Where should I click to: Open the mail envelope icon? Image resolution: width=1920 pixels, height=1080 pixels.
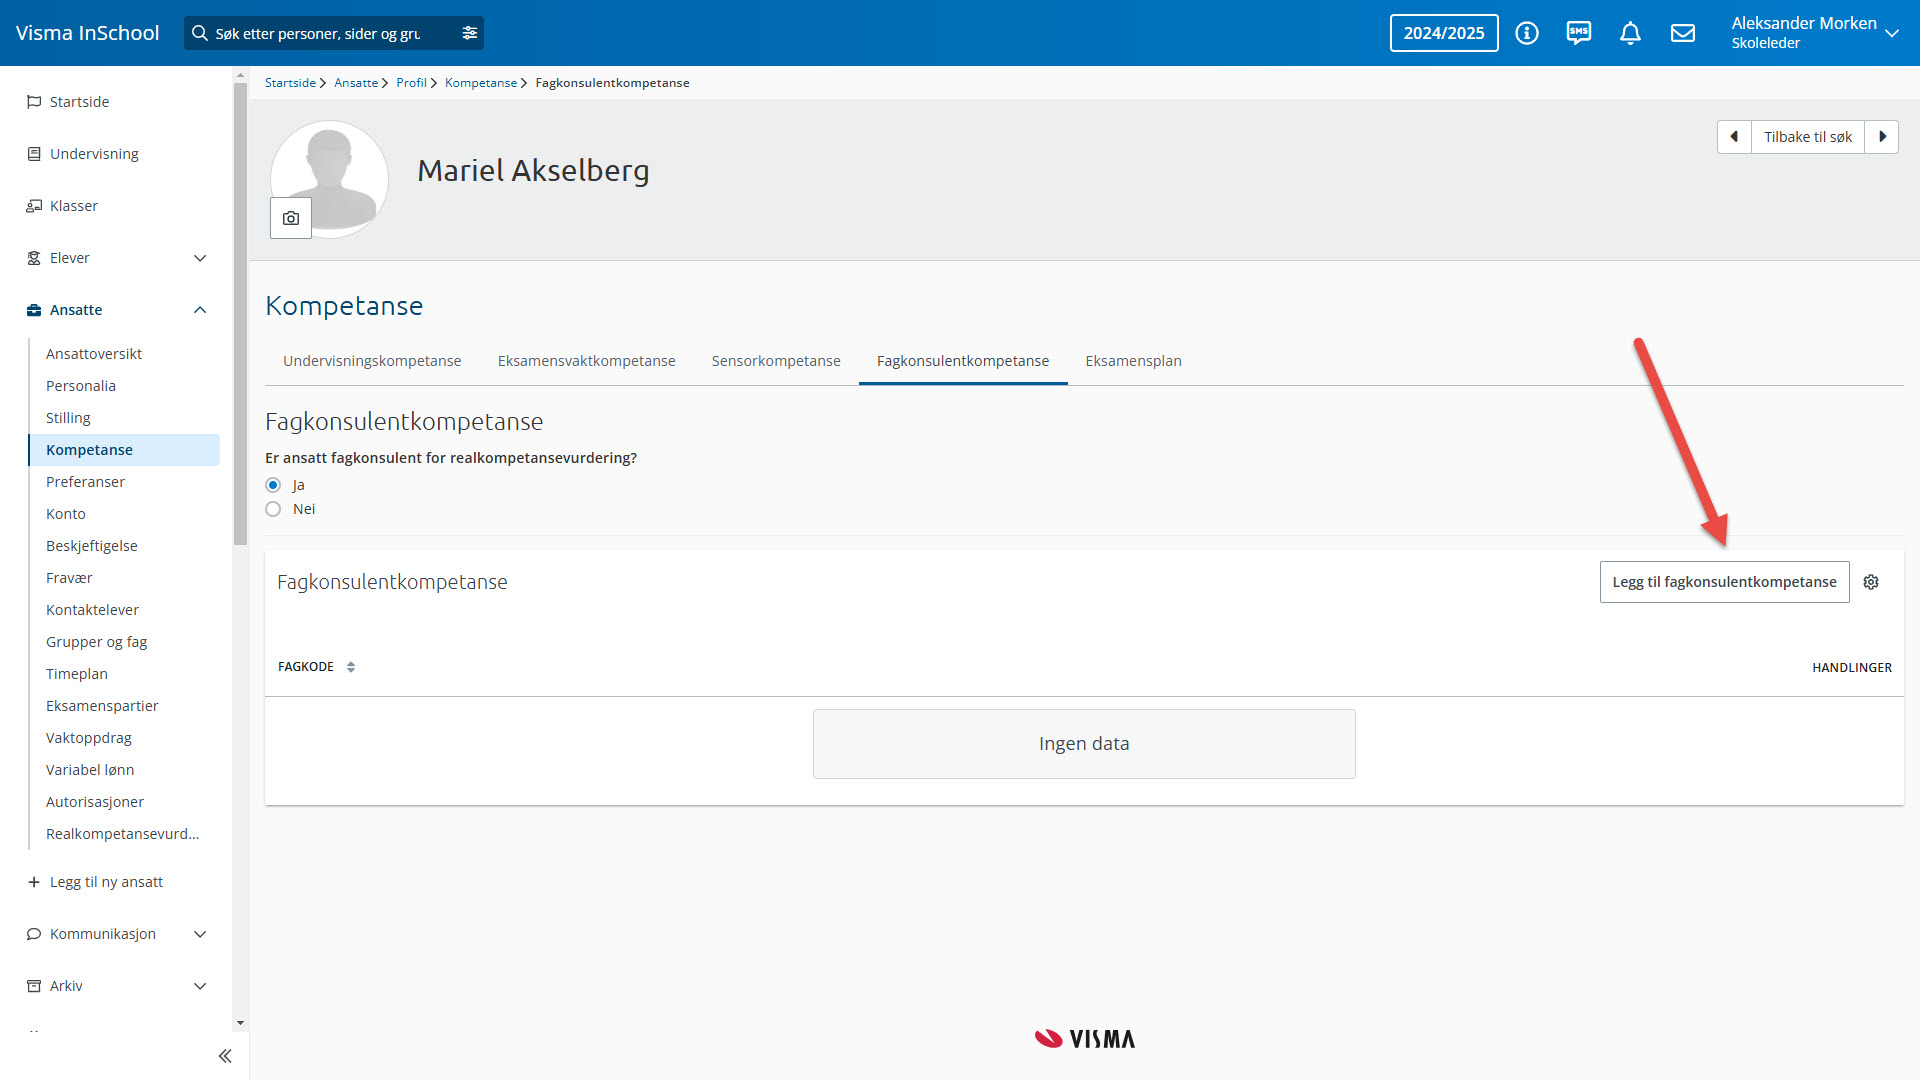coord(1682,33)
